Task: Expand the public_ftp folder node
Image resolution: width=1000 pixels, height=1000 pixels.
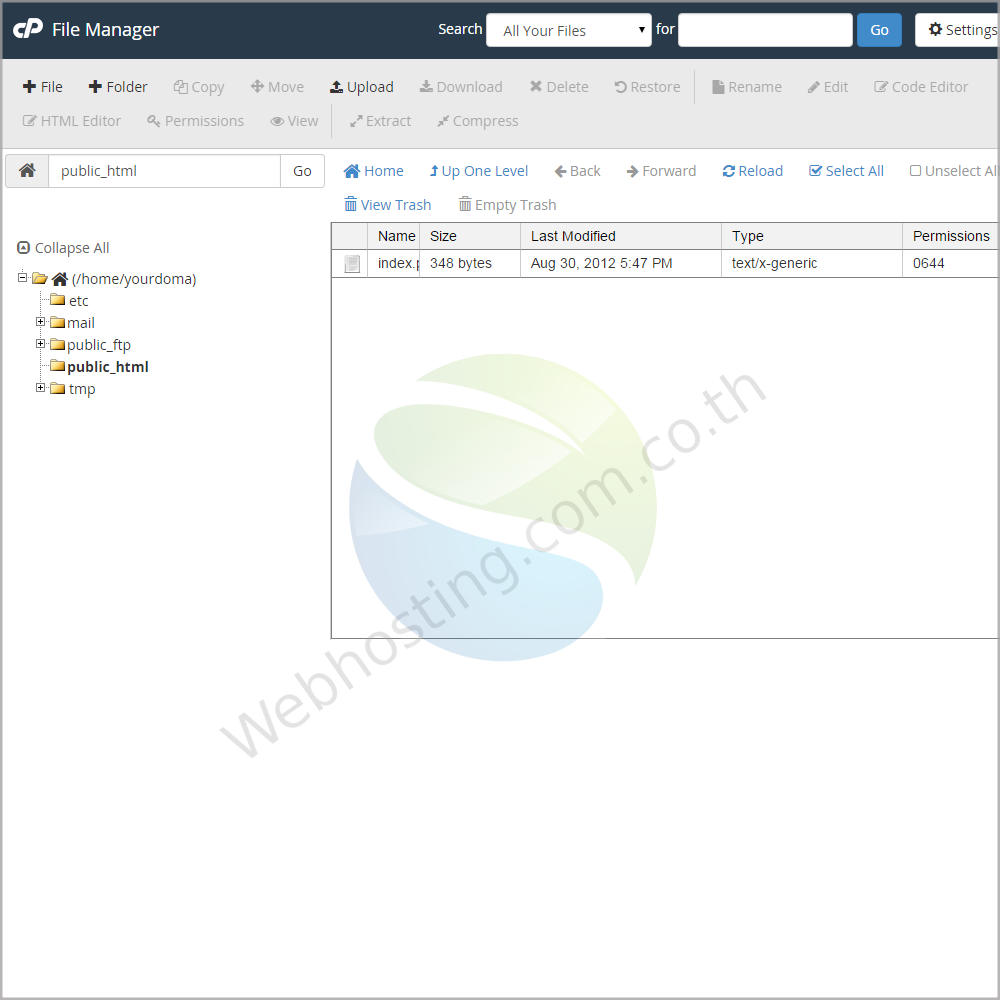Action: coord(40,344)
